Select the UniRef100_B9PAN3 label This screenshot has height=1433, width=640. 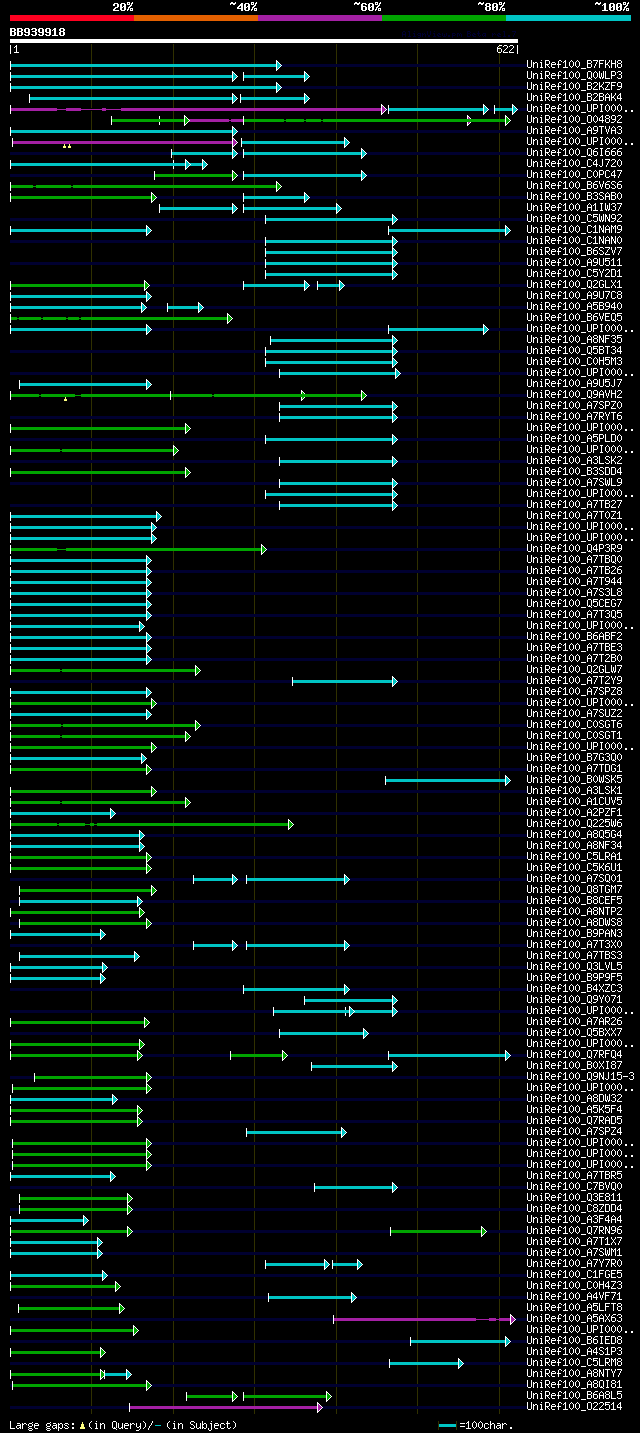tap(574, 934)
